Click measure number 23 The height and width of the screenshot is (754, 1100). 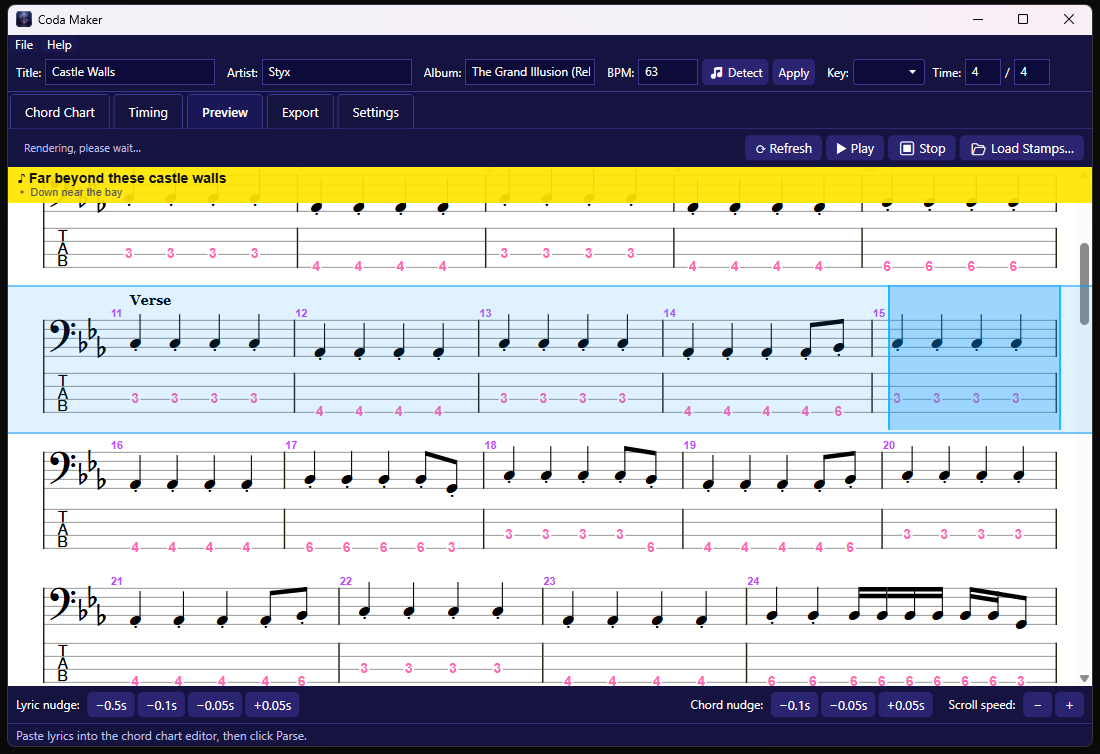tap(549, 581)
